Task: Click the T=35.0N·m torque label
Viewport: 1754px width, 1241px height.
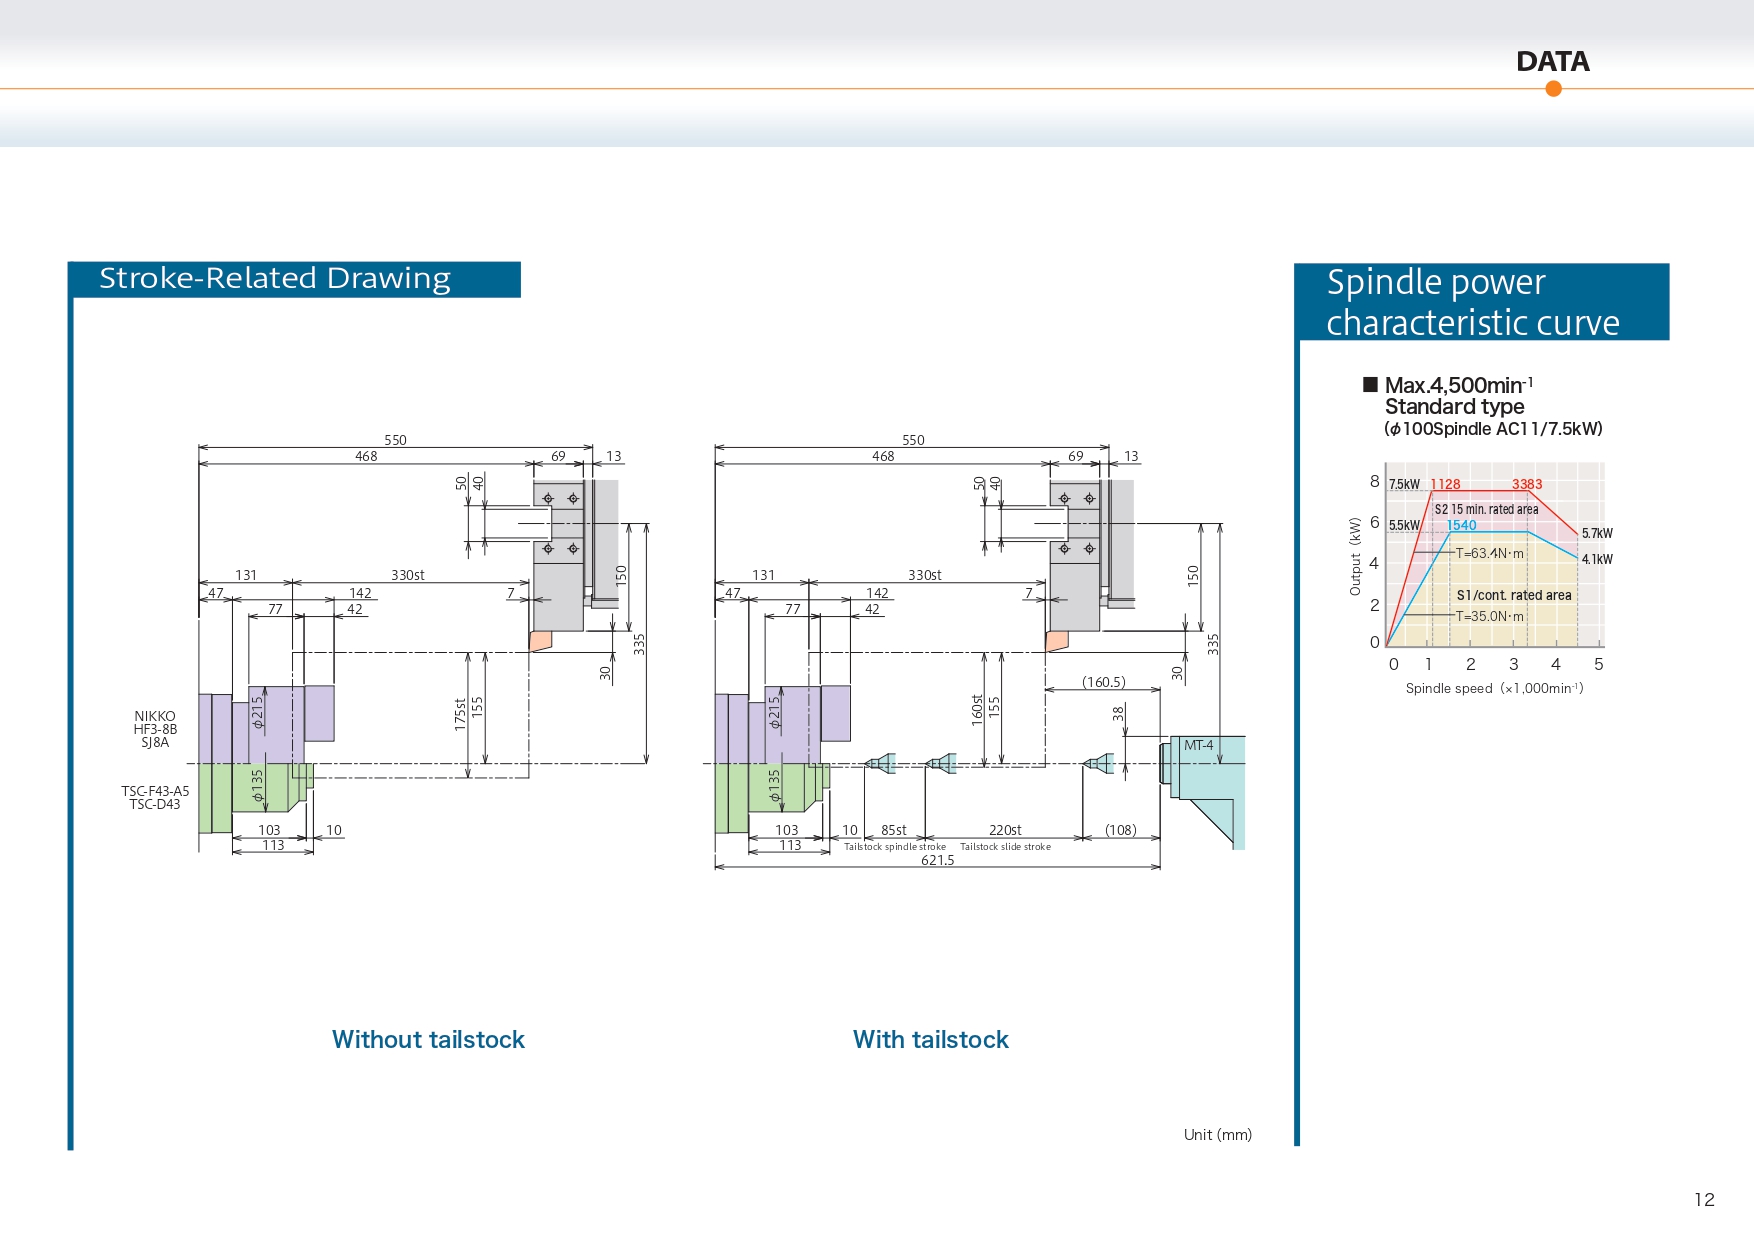Action: [x=1490, y=616]
